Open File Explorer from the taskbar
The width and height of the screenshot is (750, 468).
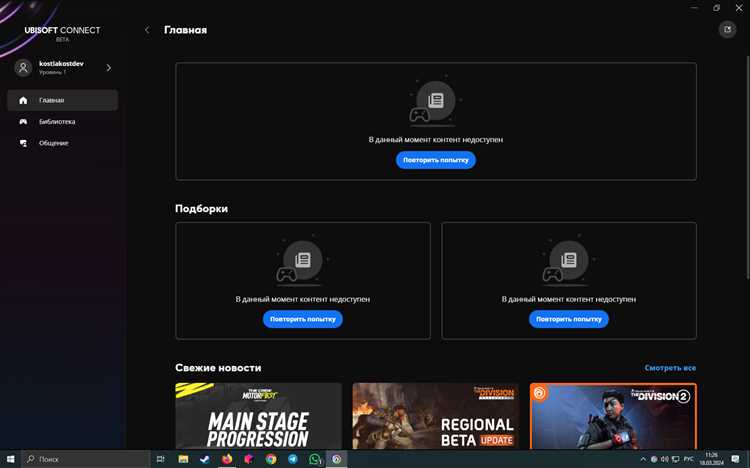point(183,459)
